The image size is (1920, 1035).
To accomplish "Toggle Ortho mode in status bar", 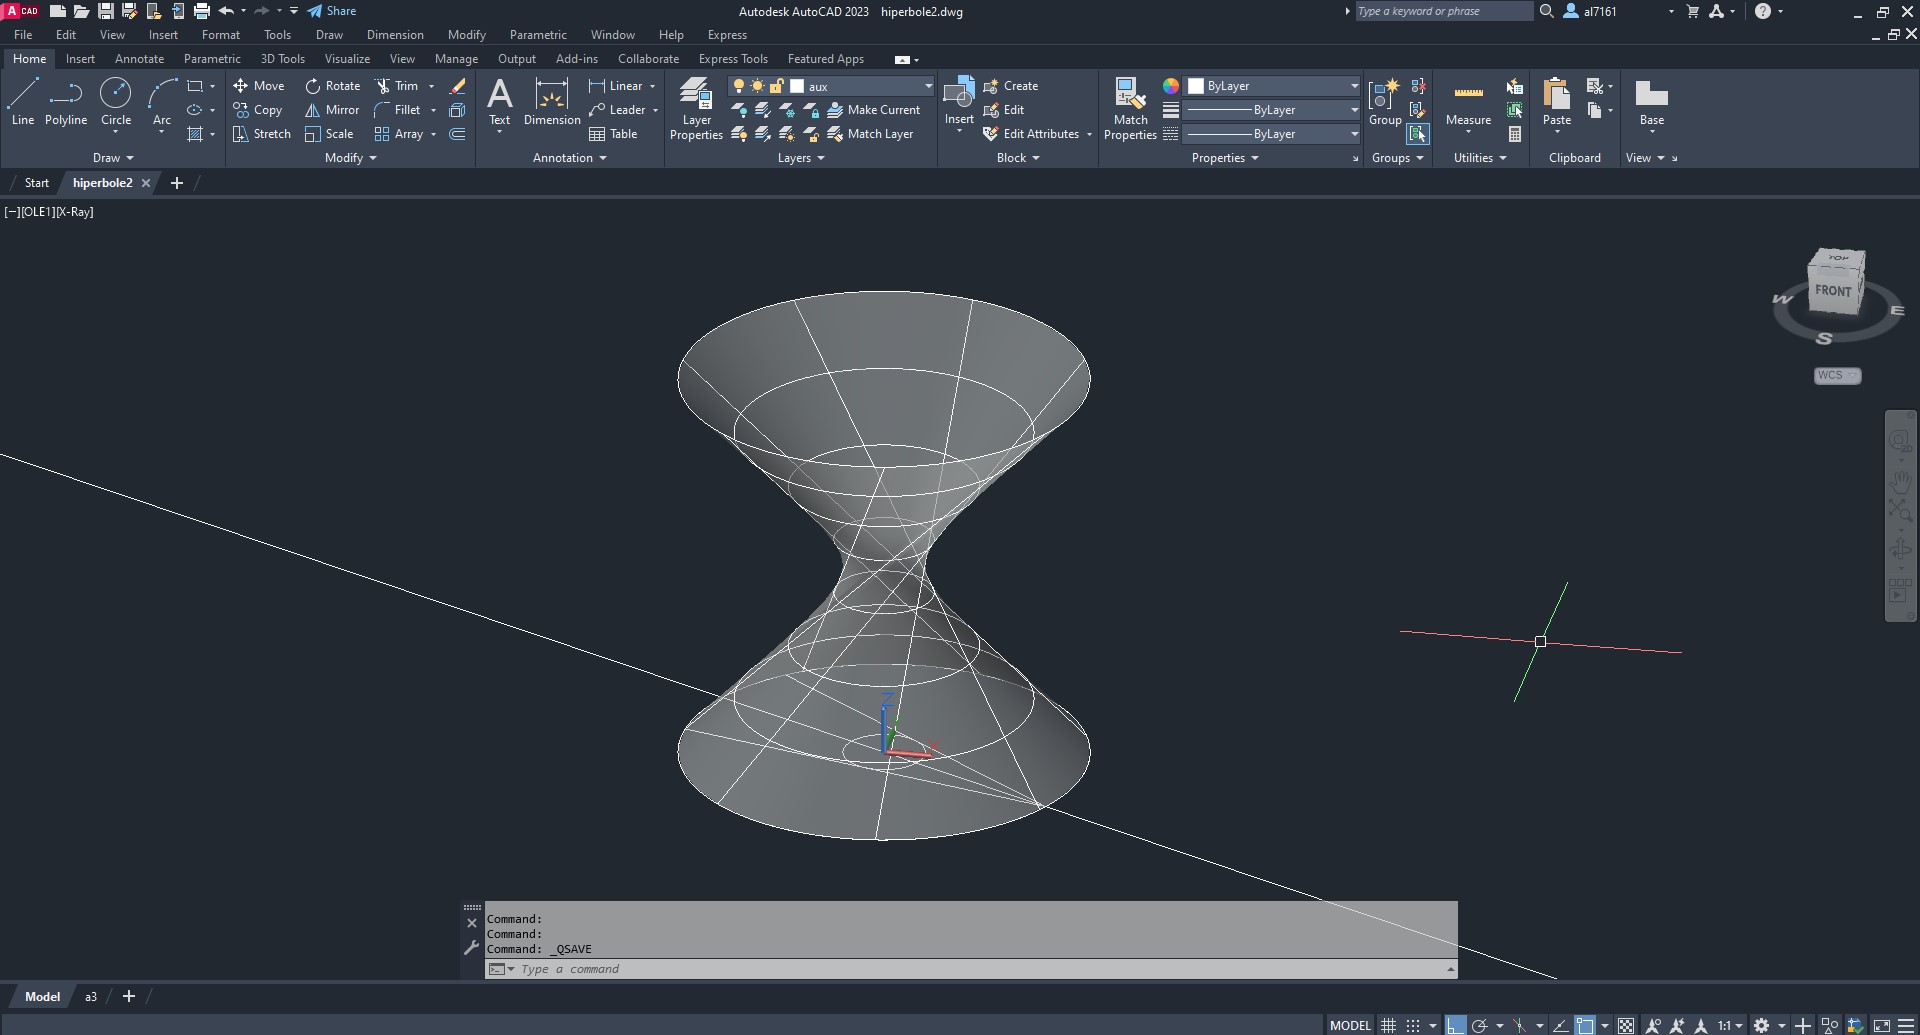I will 1455,1025.
